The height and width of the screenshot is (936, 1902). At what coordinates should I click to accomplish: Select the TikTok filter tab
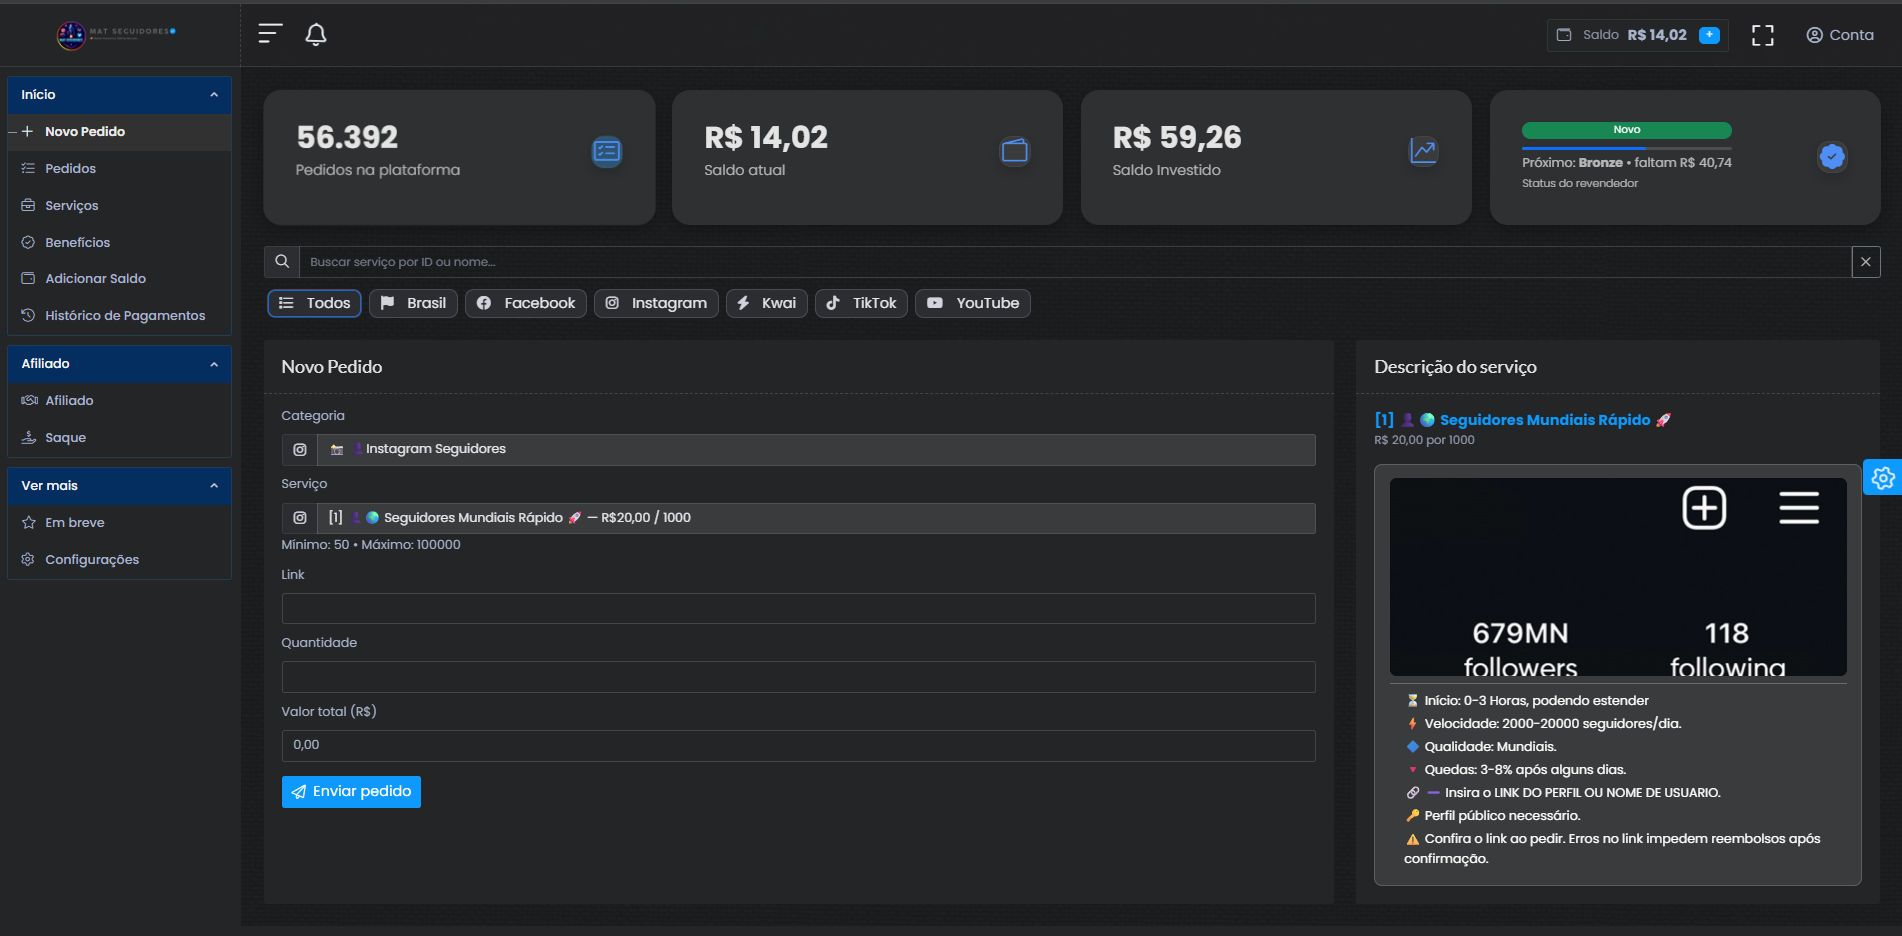(x=860, y=303)
